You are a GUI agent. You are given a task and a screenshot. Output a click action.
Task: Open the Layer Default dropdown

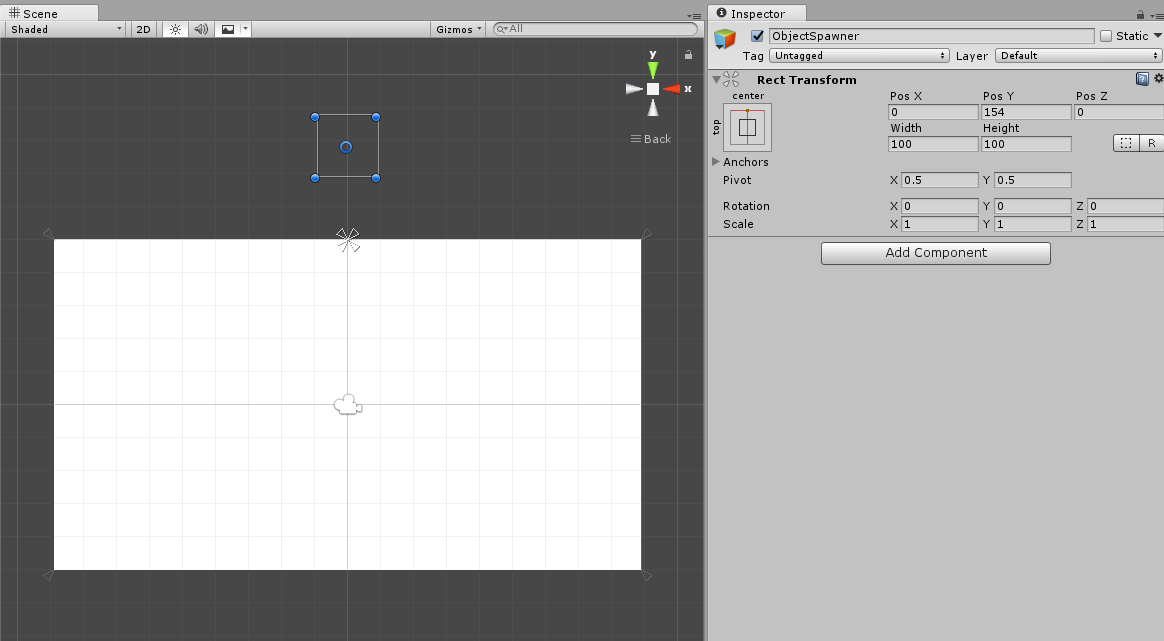click(x=1078, y=56)
